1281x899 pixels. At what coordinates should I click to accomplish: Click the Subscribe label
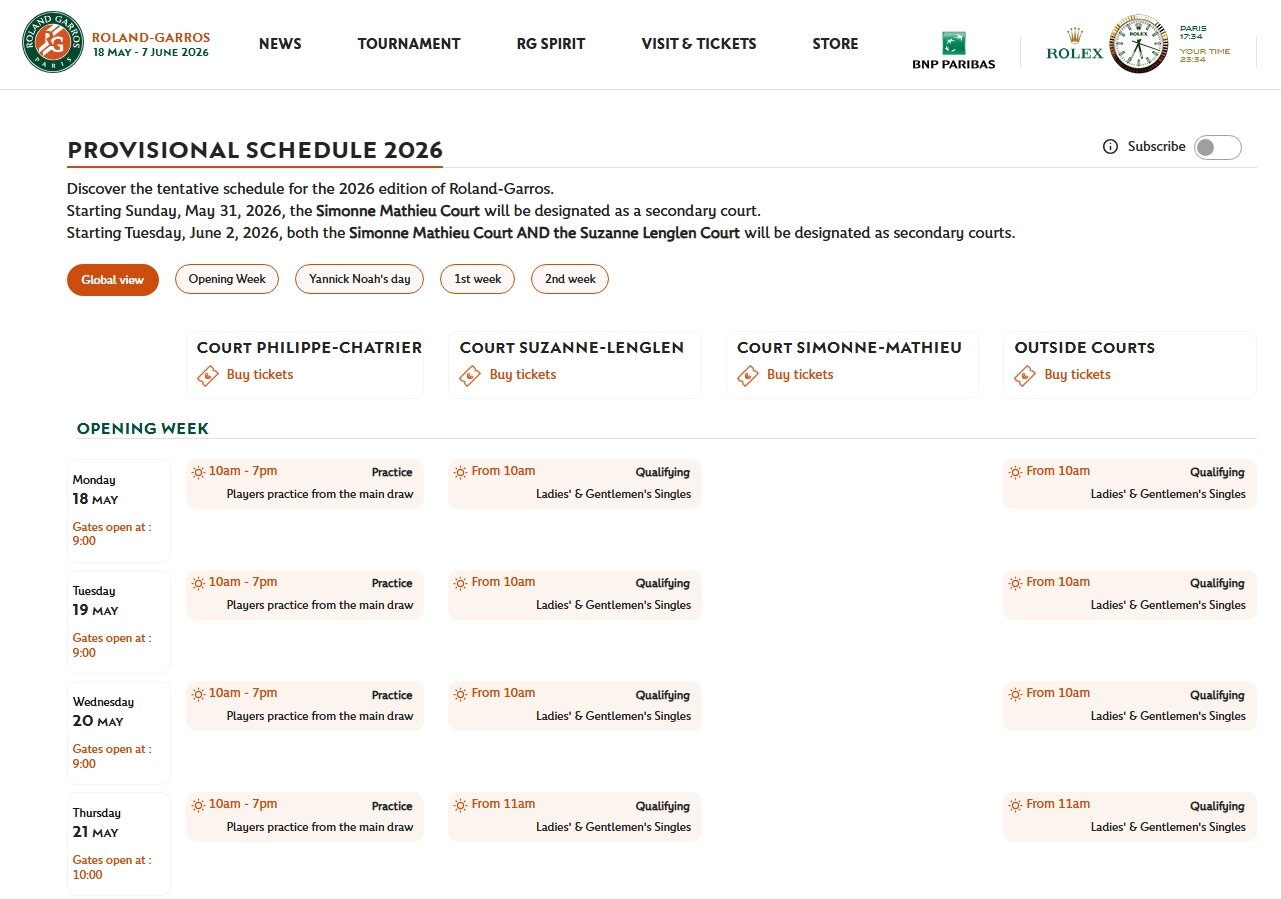click(x=1157, y=147)
